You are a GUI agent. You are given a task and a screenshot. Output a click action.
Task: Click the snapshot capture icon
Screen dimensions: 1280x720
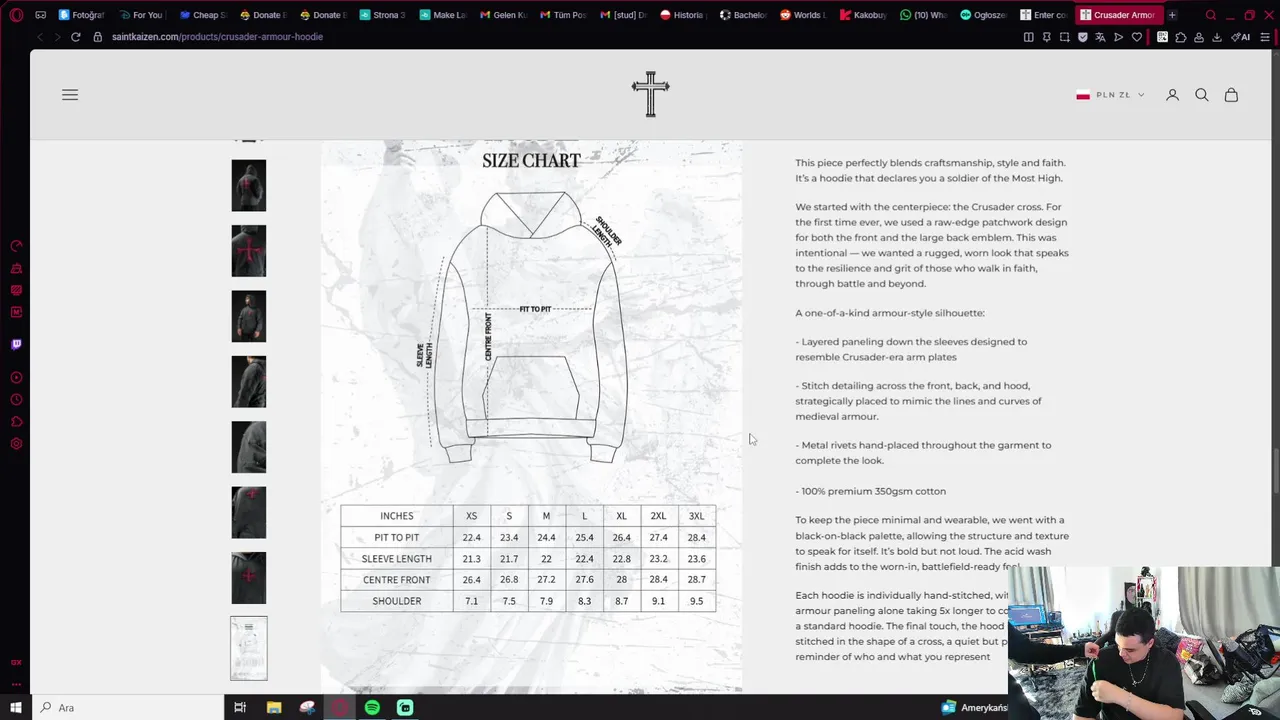pos(1064,37)
